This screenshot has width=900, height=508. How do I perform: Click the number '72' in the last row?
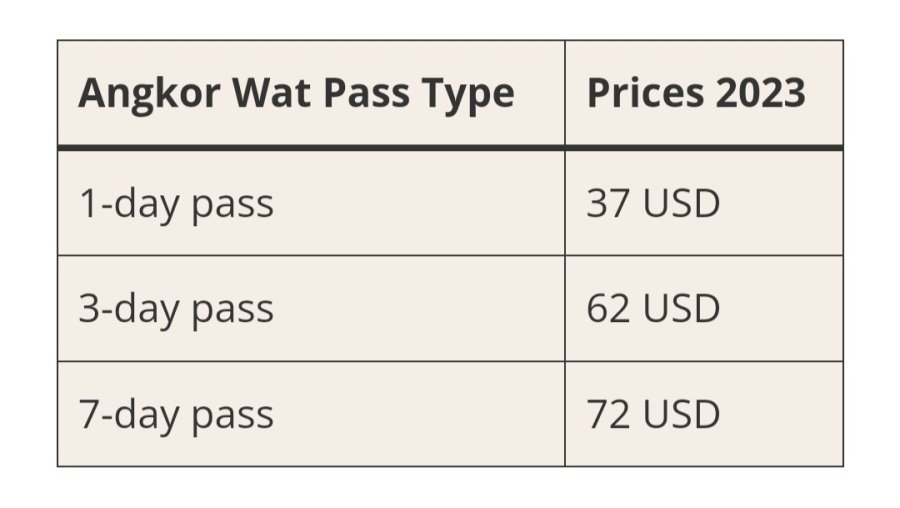coord(607,414)
